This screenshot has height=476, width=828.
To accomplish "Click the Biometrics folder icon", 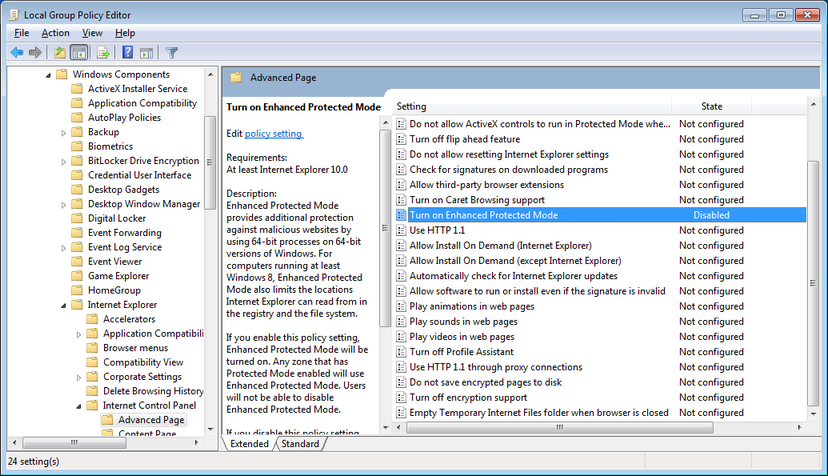I will tap(77, 146).
